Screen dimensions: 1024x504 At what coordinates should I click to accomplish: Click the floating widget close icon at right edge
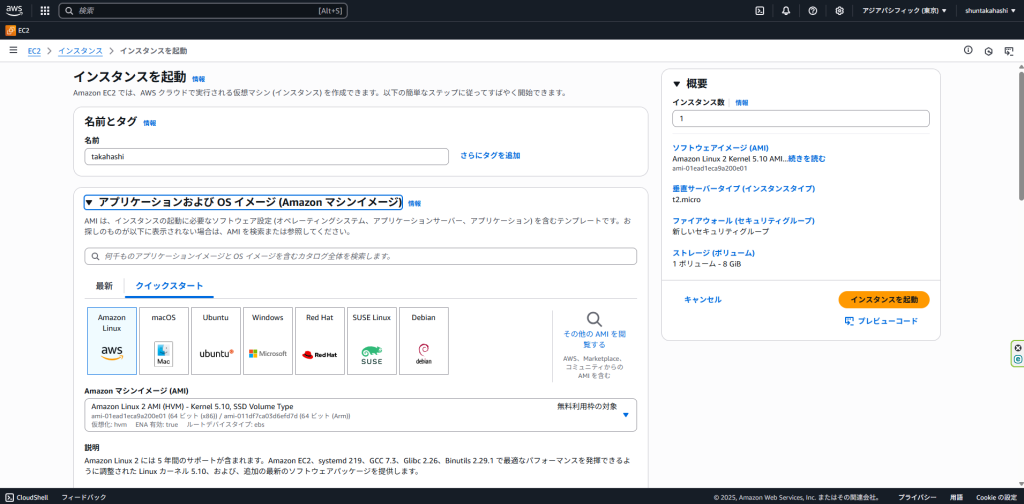tap(1017, 348)
